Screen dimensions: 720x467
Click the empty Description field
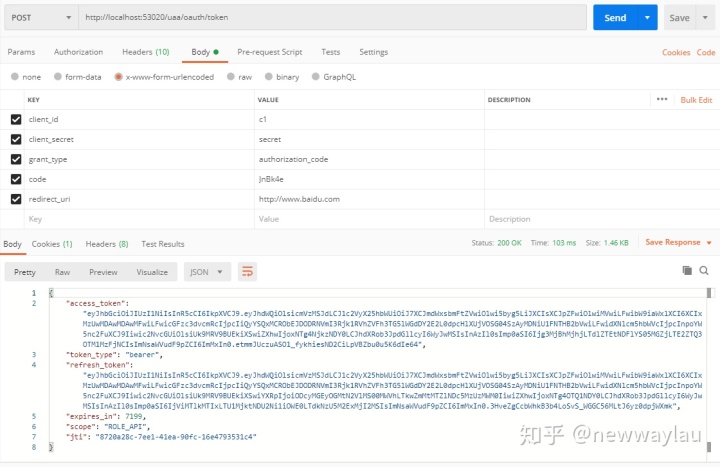pyautogui.click(x=602, y=219)
